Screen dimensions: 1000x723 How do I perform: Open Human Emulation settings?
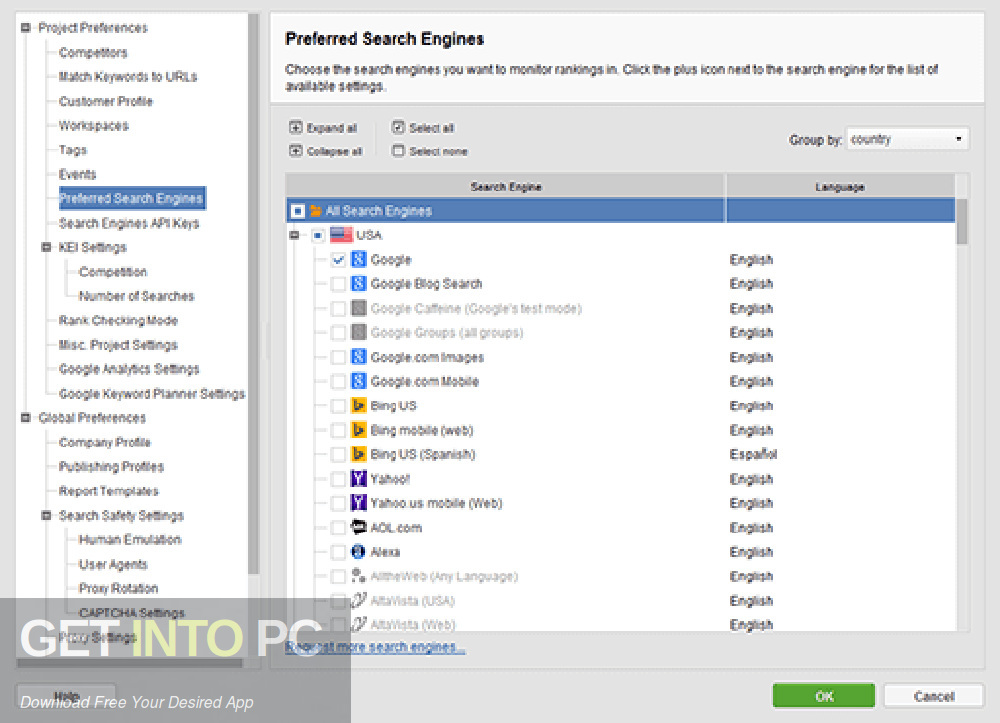pyautogui.click(x=130, y=539)
